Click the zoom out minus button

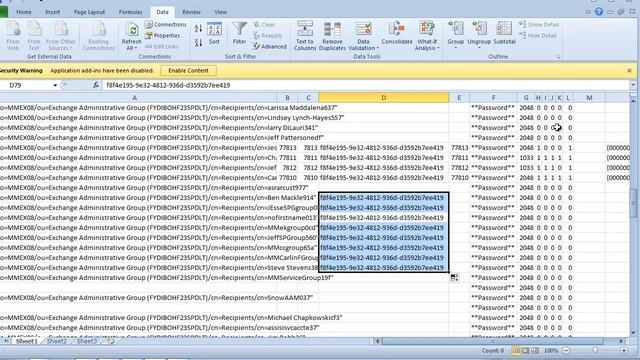[566, 351]
